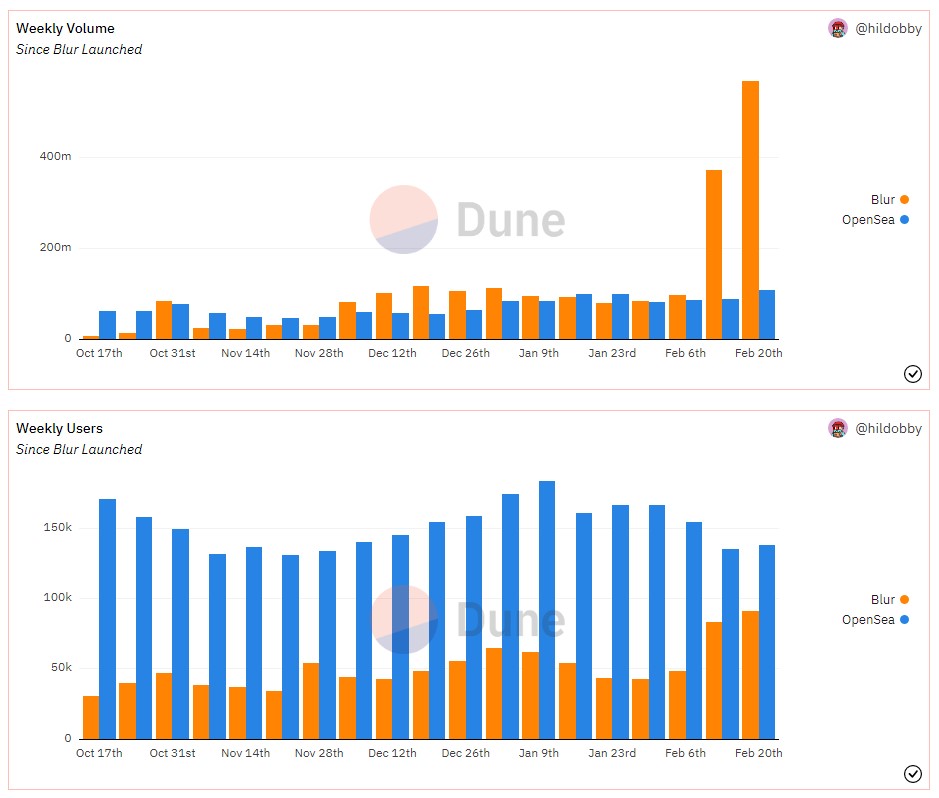Open @hildobby profile link on Weekly Volume
The width and height of the screenshot is (939, 798).
click(x=888, y=28)
